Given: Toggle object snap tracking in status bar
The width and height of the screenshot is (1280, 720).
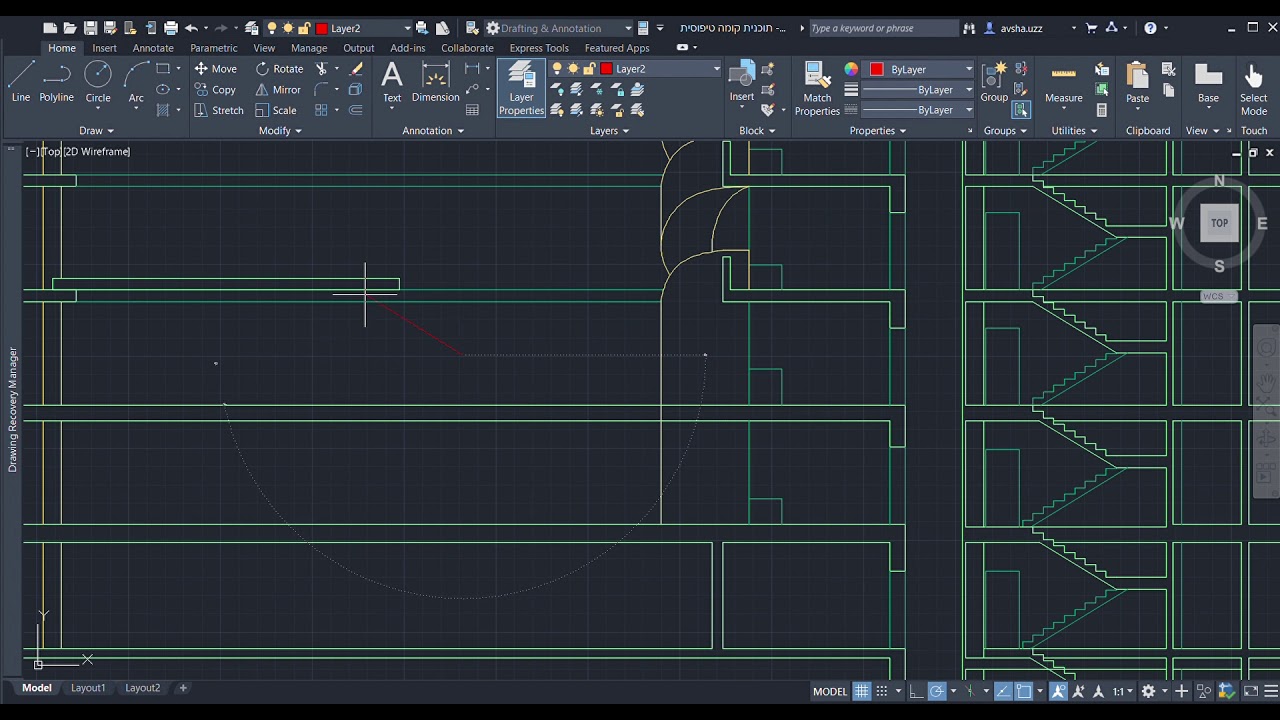Looking at the screenshot, I should pyautogui.click(x=1003, y=691).
